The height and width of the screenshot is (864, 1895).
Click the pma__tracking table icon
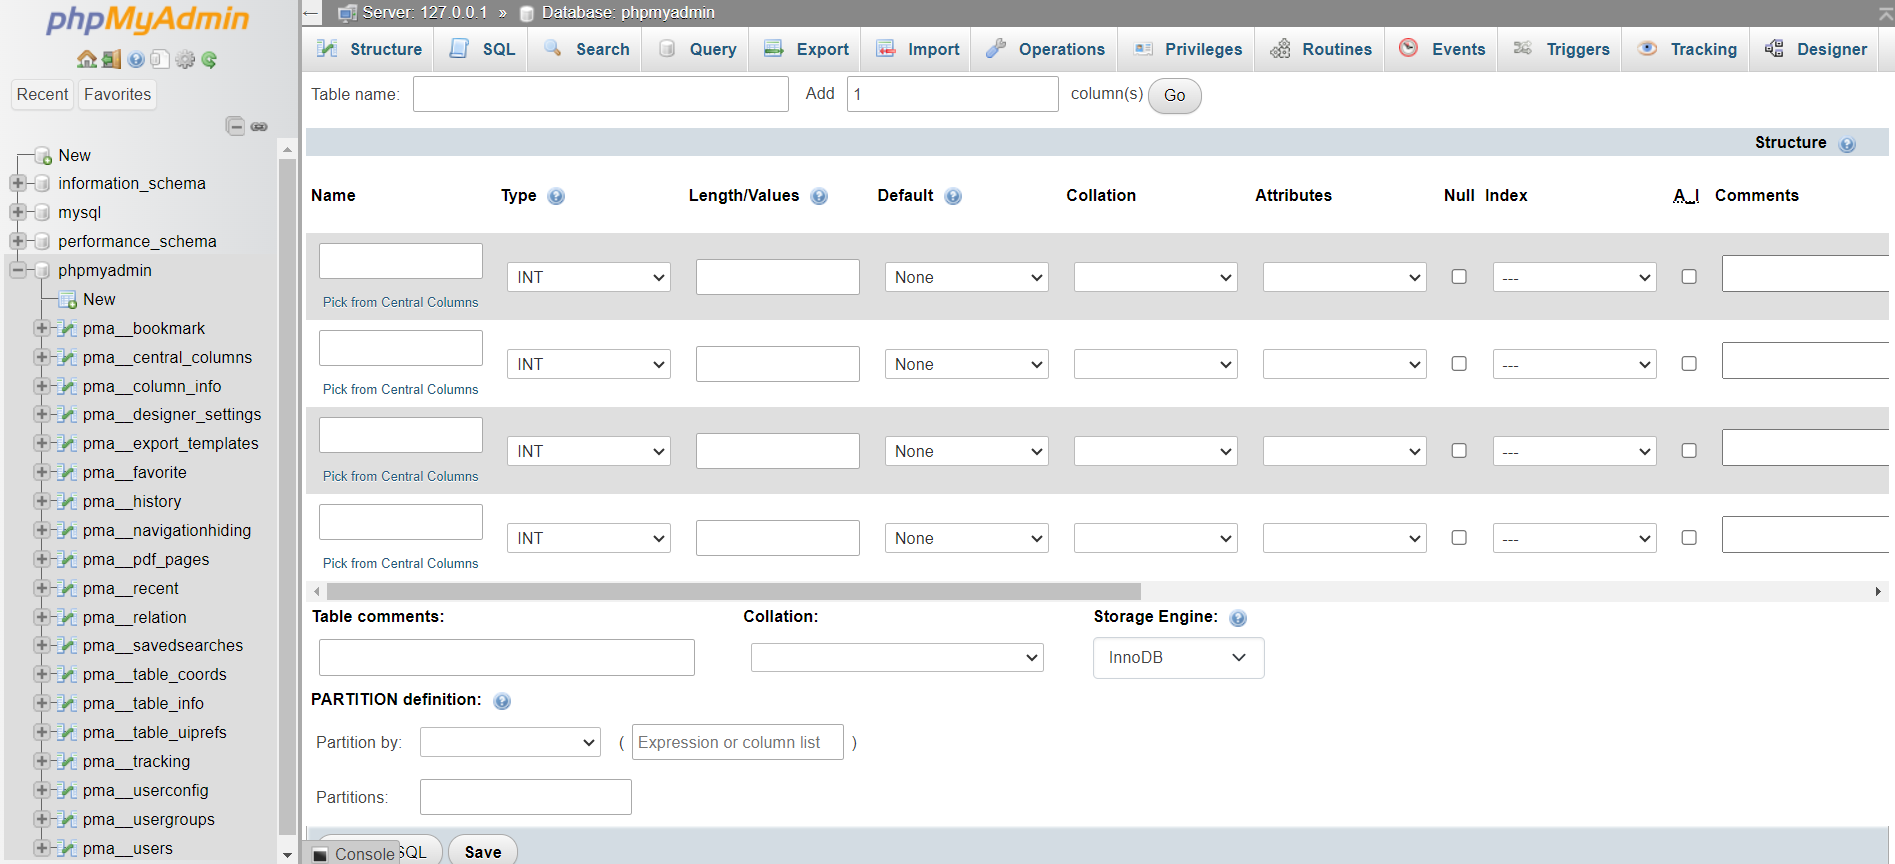point(67,761)
